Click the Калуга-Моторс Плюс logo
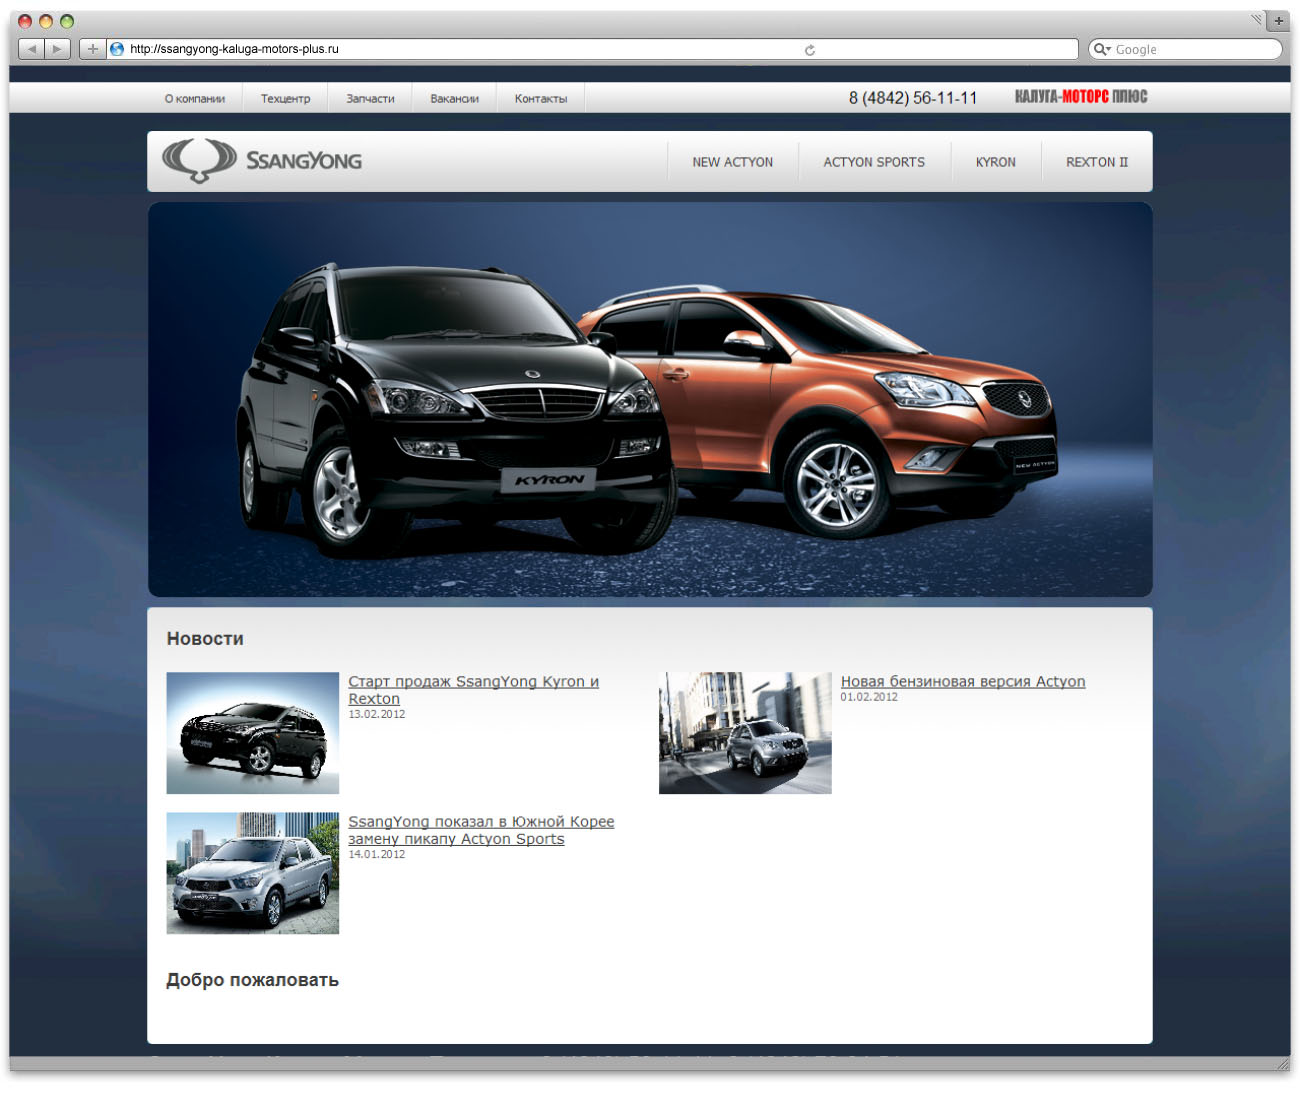 (x=1081, y=97)
